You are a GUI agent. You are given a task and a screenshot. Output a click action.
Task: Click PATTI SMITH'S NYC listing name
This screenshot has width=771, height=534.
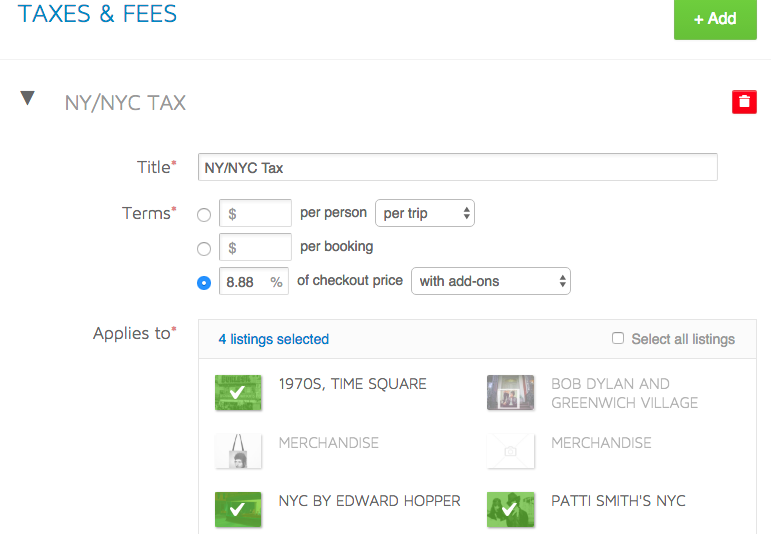tap(618, 501)
